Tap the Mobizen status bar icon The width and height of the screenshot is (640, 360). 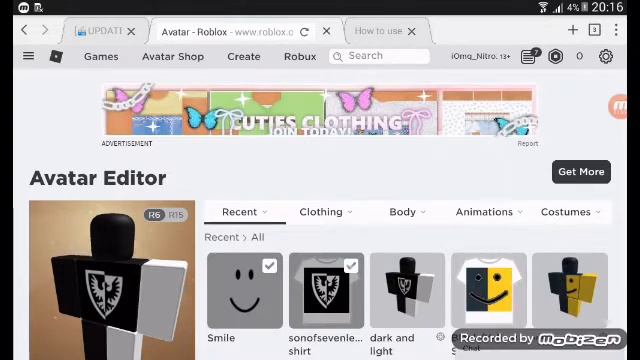(x=24, y=7)
